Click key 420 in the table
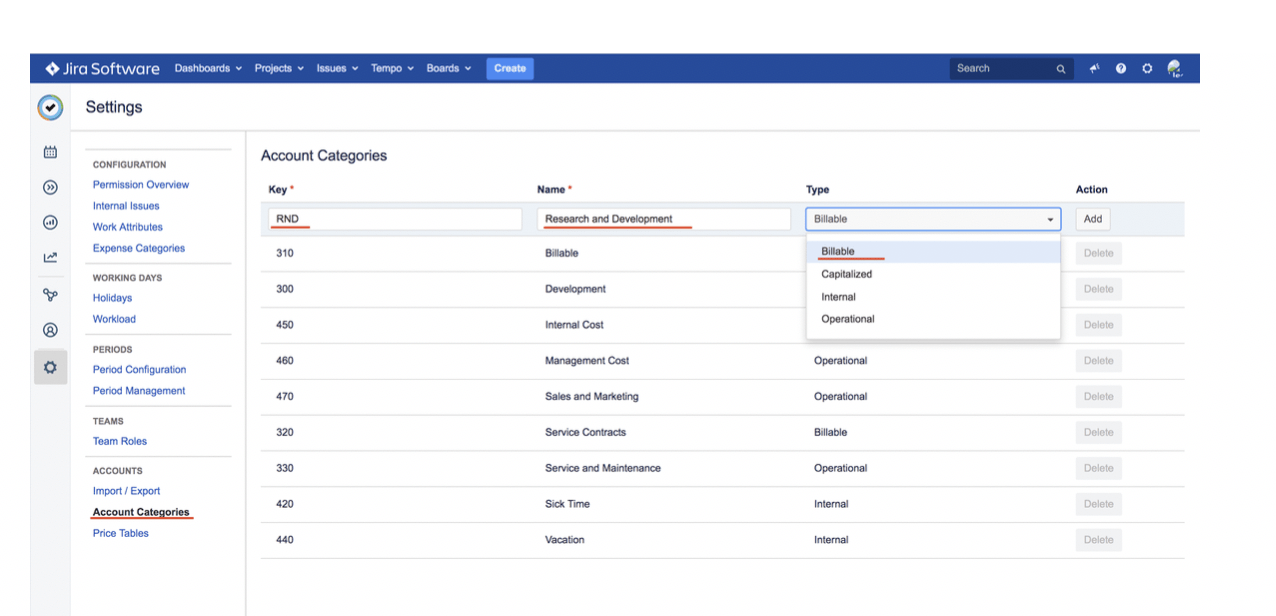 pos(285,504)
